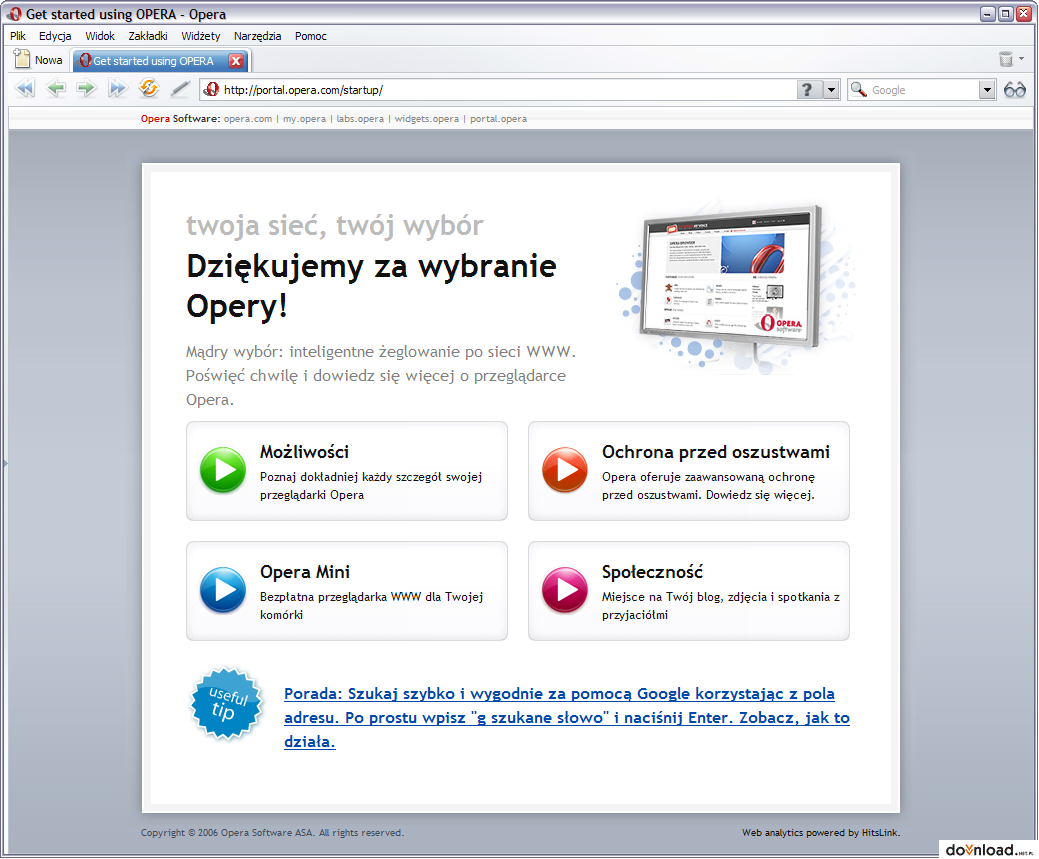Click the orange play icon for Ochrona

click(x=565, y=470)
